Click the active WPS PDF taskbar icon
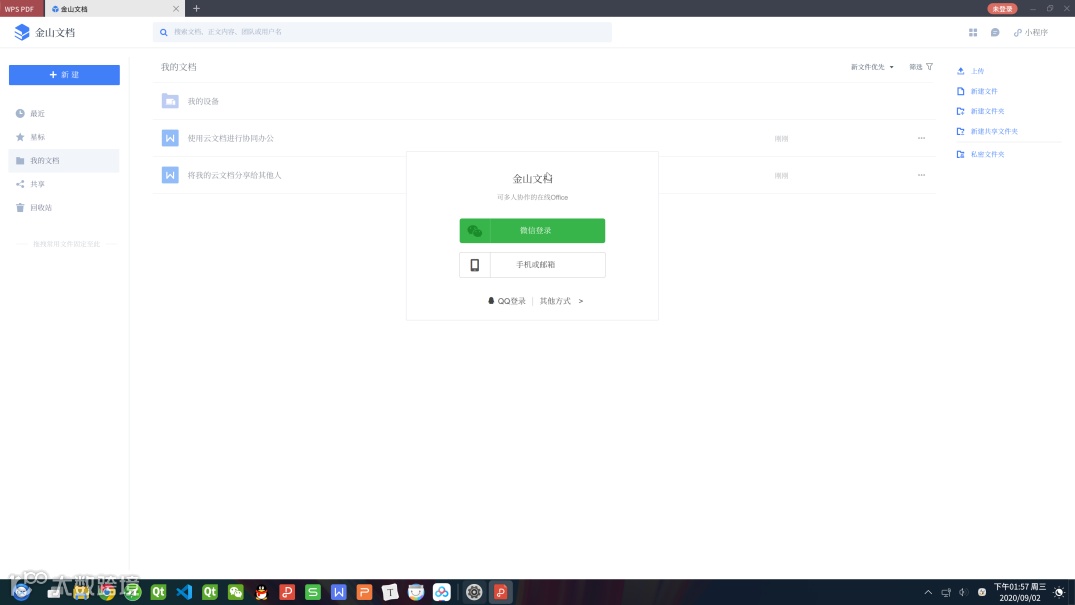The width and height of the screenshot is (1075, 605). (500, 592)
